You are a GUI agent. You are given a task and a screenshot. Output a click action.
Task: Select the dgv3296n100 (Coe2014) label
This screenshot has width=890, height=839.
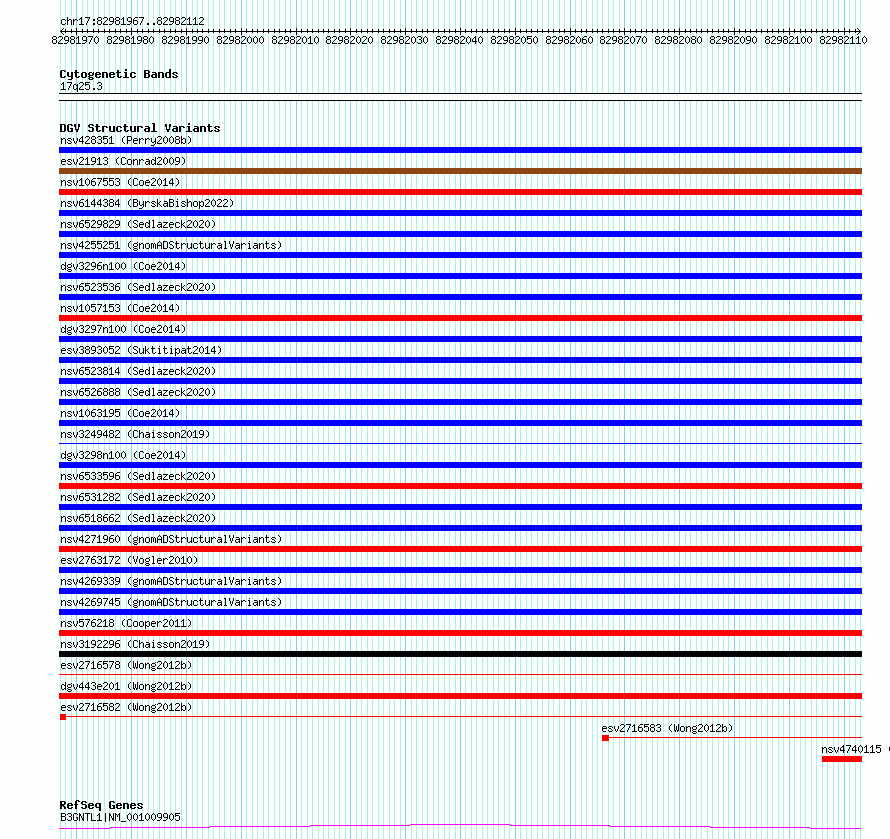[x=123, y=266]
